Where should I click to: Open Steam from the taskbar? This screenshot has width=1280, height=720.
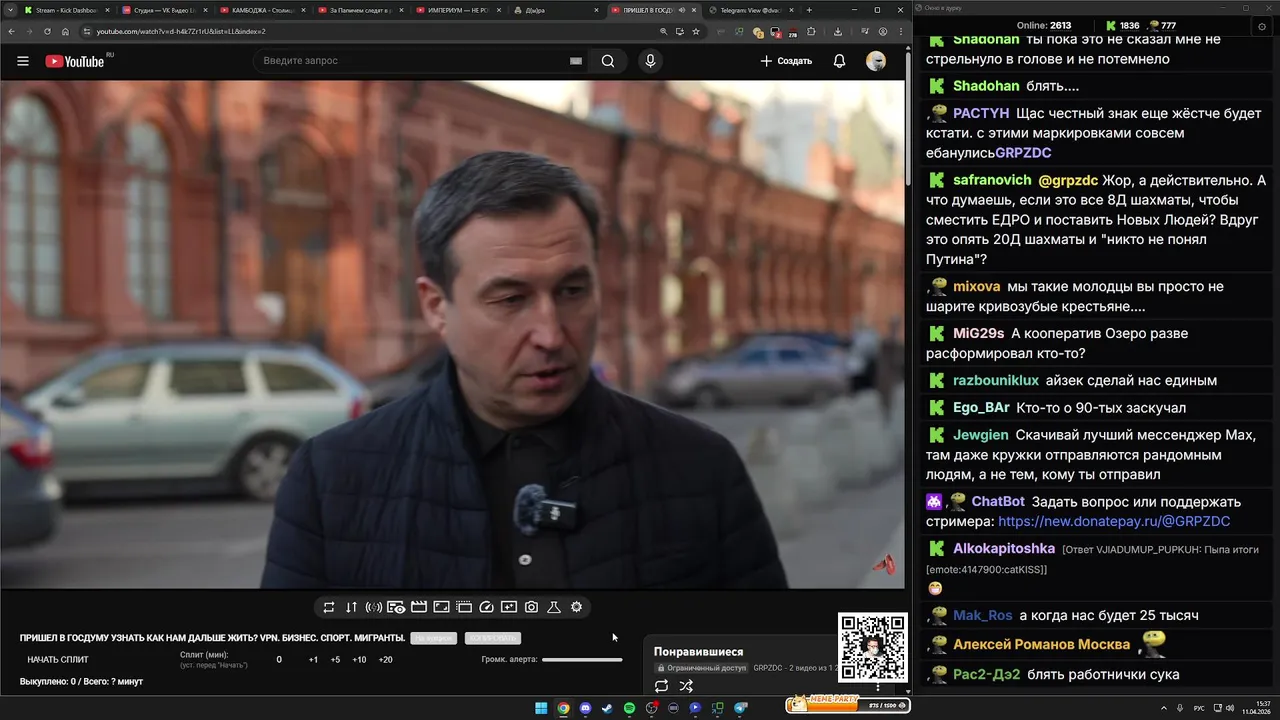coord(607,708)
